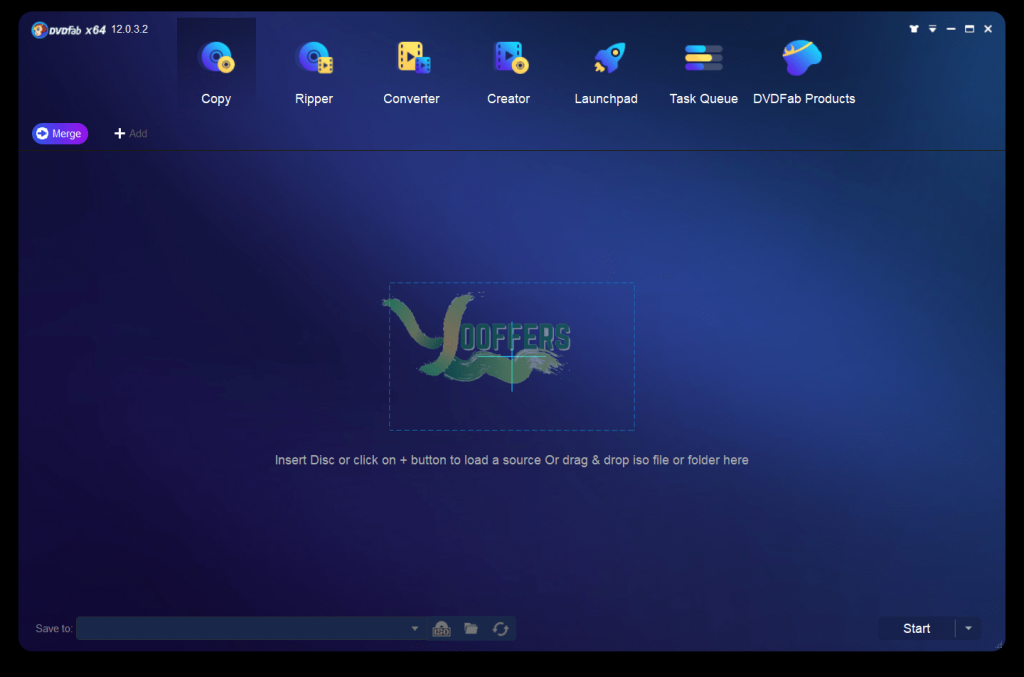Open the Copy module

click(216, 72)
